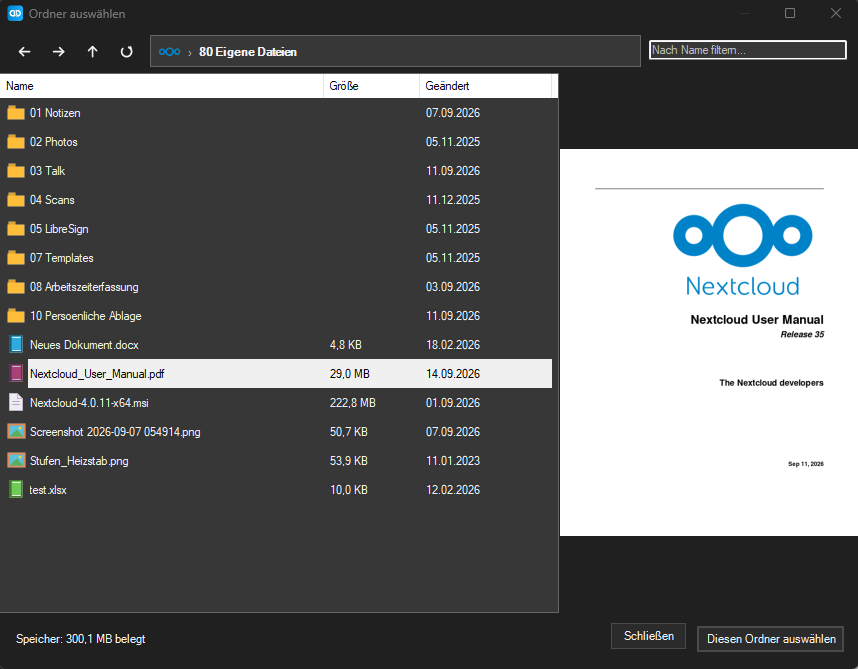Select the '02 Photos' folder name
This screenshot has height=669, width=858.
(54, 142)
